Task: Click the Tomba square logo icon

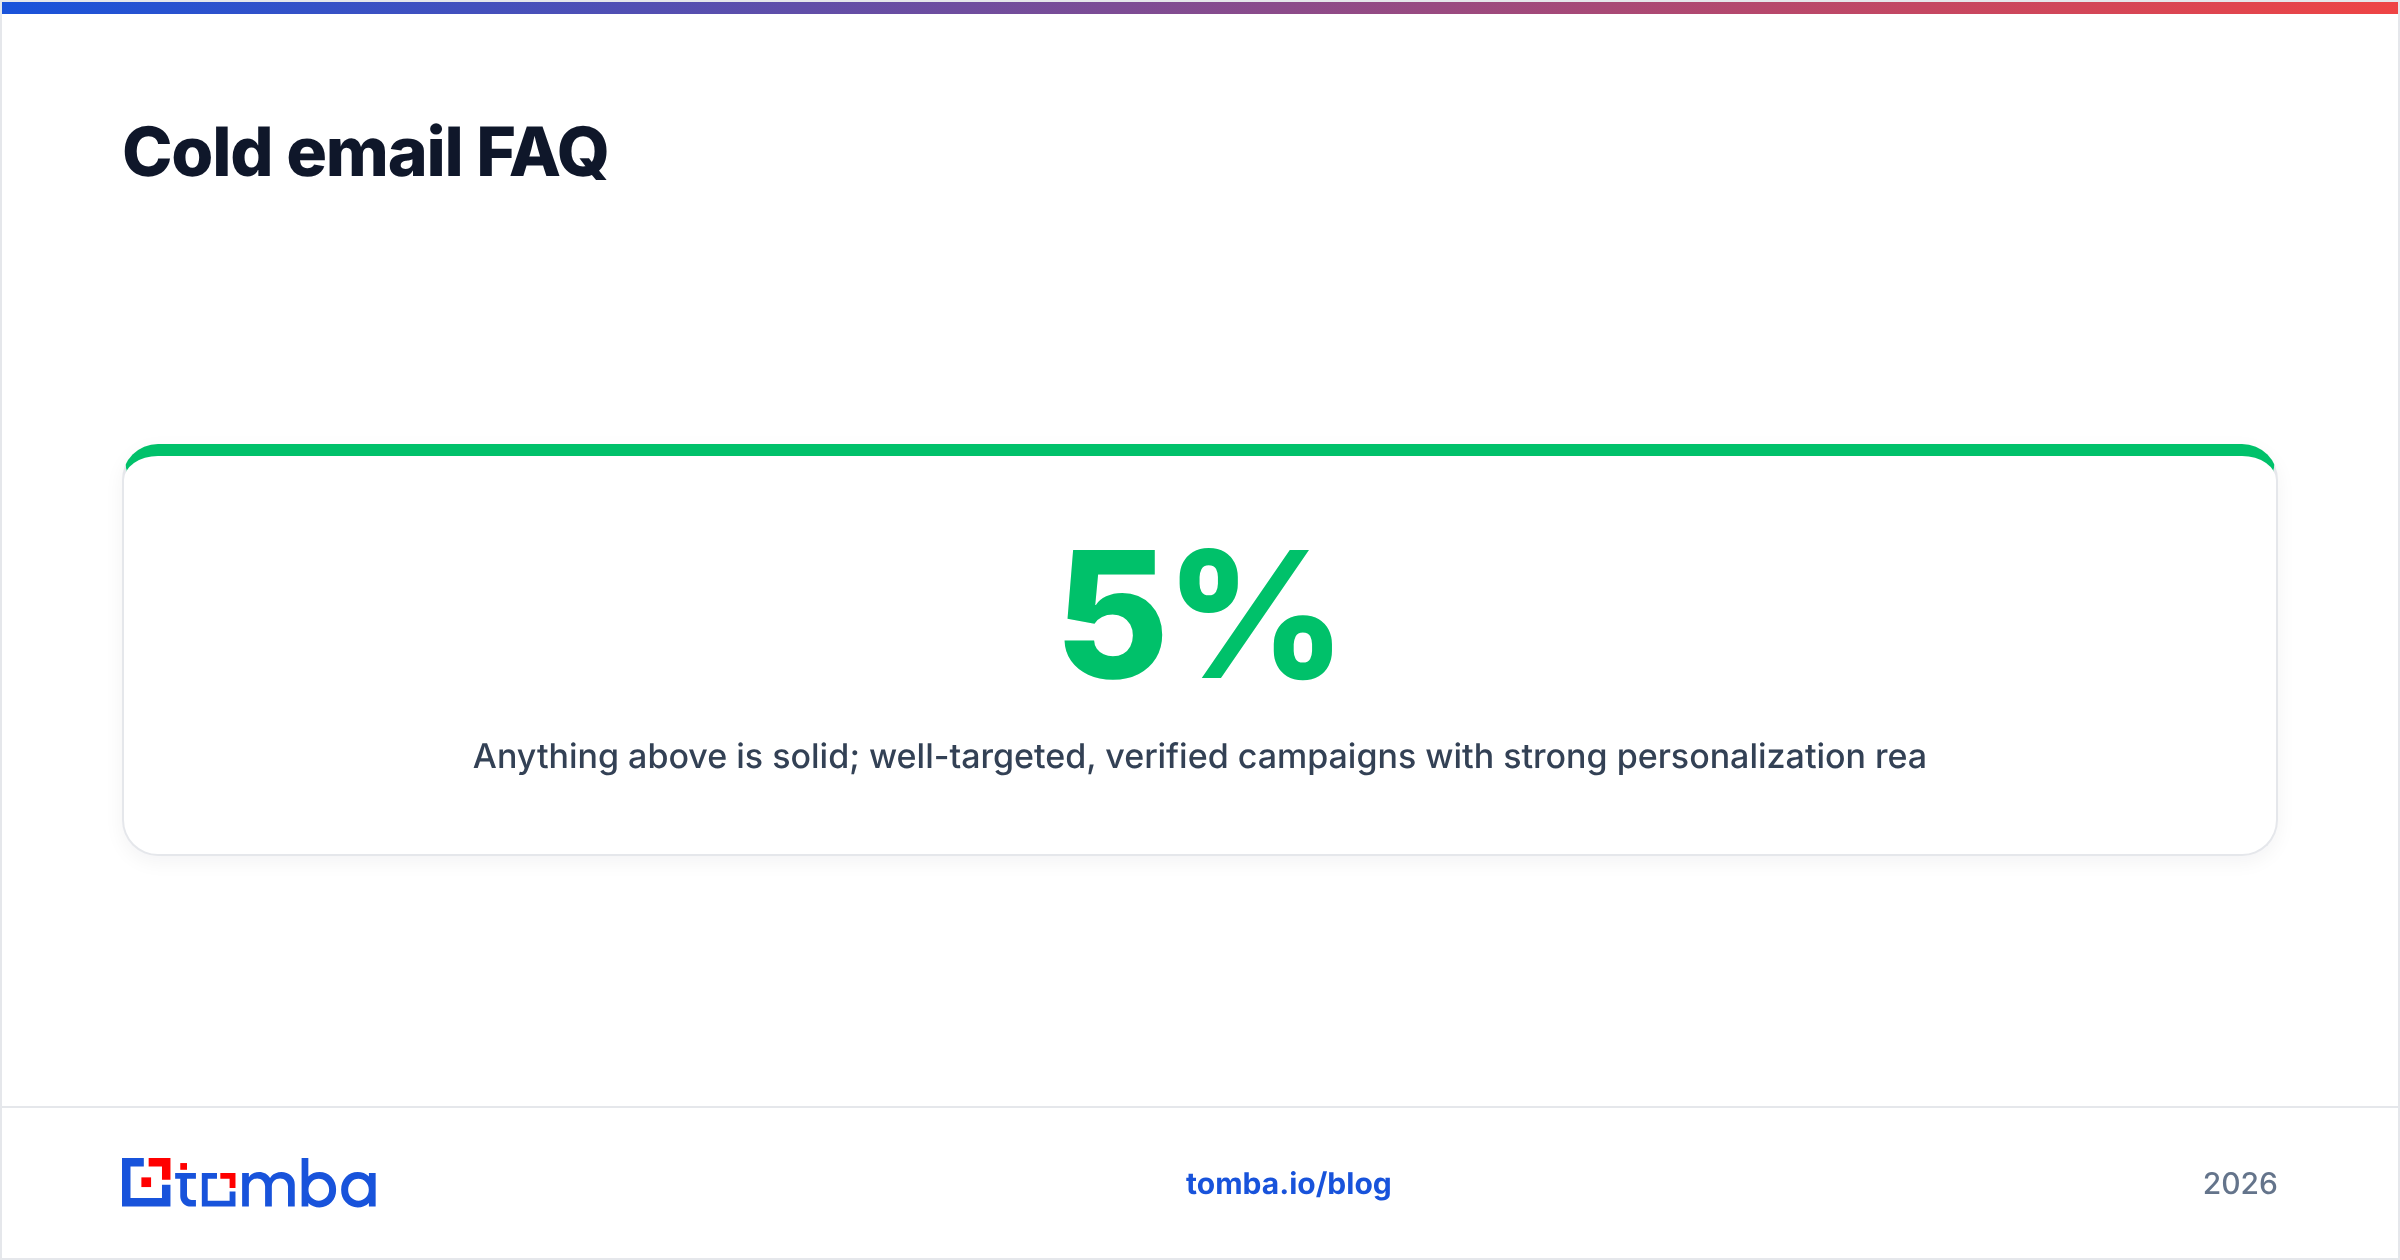Action: (146, 1182)
